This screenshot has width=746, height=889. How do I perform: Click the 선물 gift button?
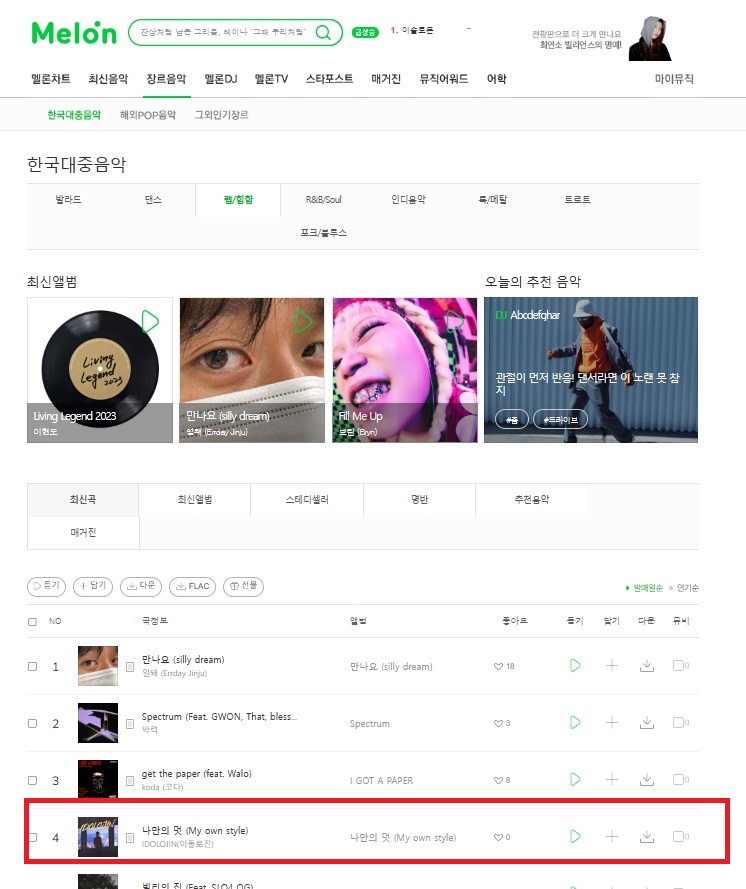click(243, 586)
